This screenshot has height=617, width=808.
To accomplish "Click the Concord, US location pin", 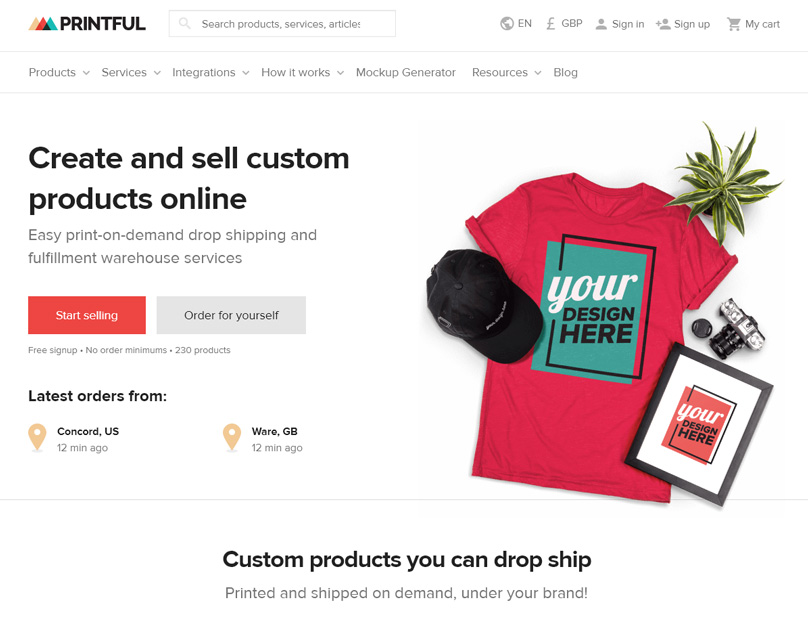I will pyautogui.click(x=37, y=437).
